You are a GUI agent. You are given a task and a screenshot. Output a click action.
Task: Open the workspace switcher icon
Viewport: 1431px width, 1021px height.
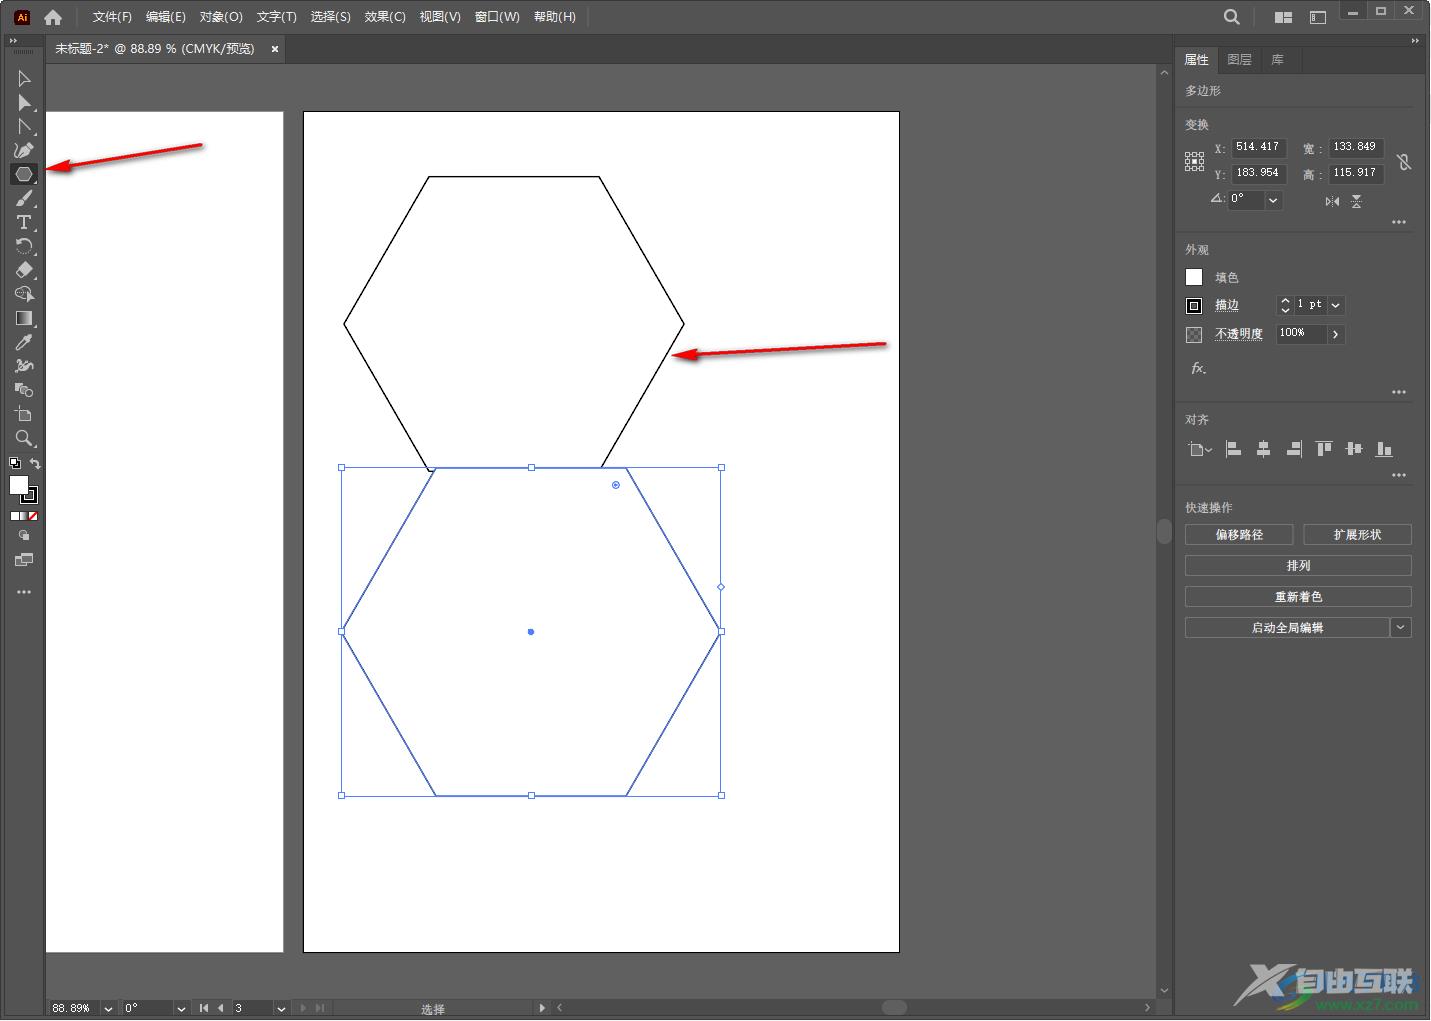pos(1318,17)
